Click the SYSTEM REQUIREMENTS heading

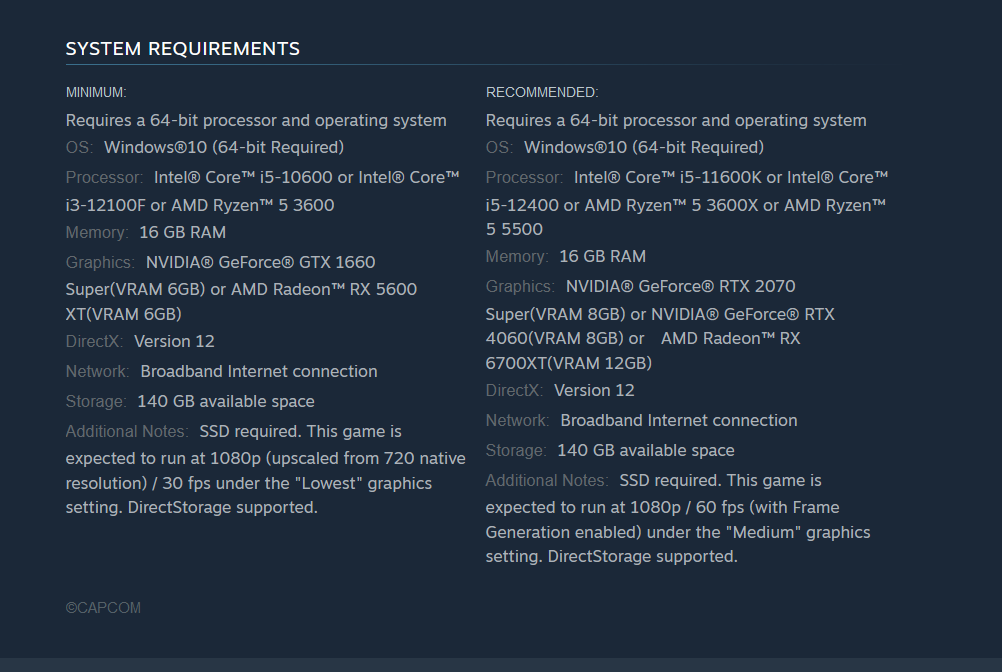pyautogui.click(x=182, y=48)
